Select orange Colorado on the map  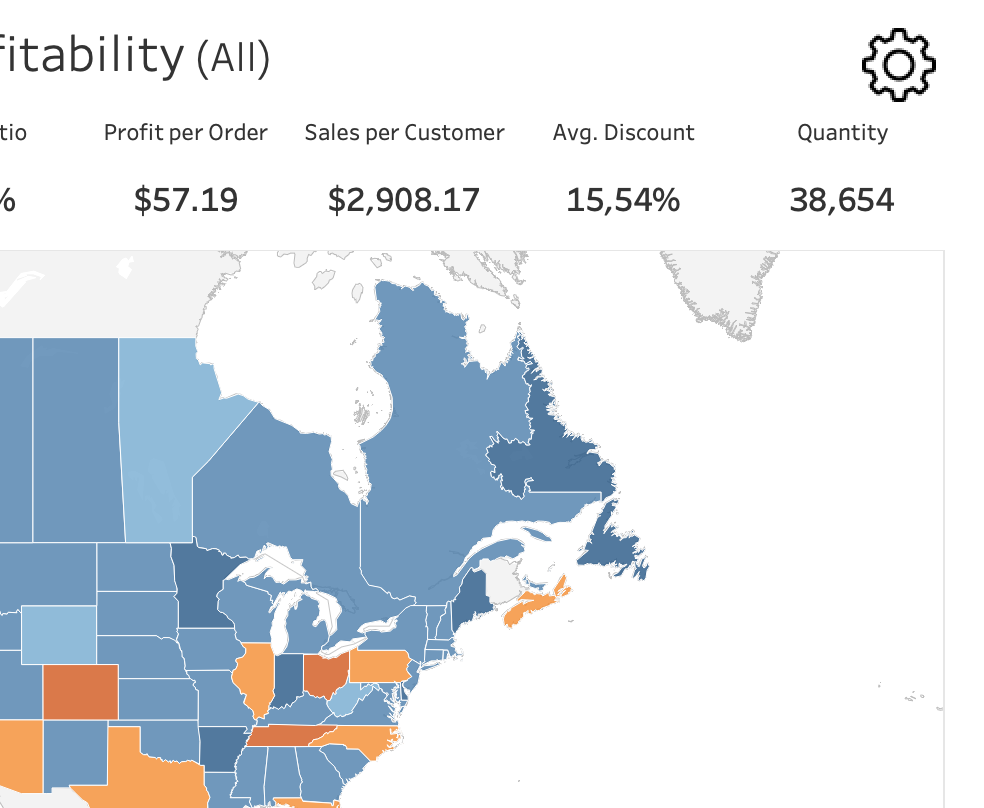[80, 692]
